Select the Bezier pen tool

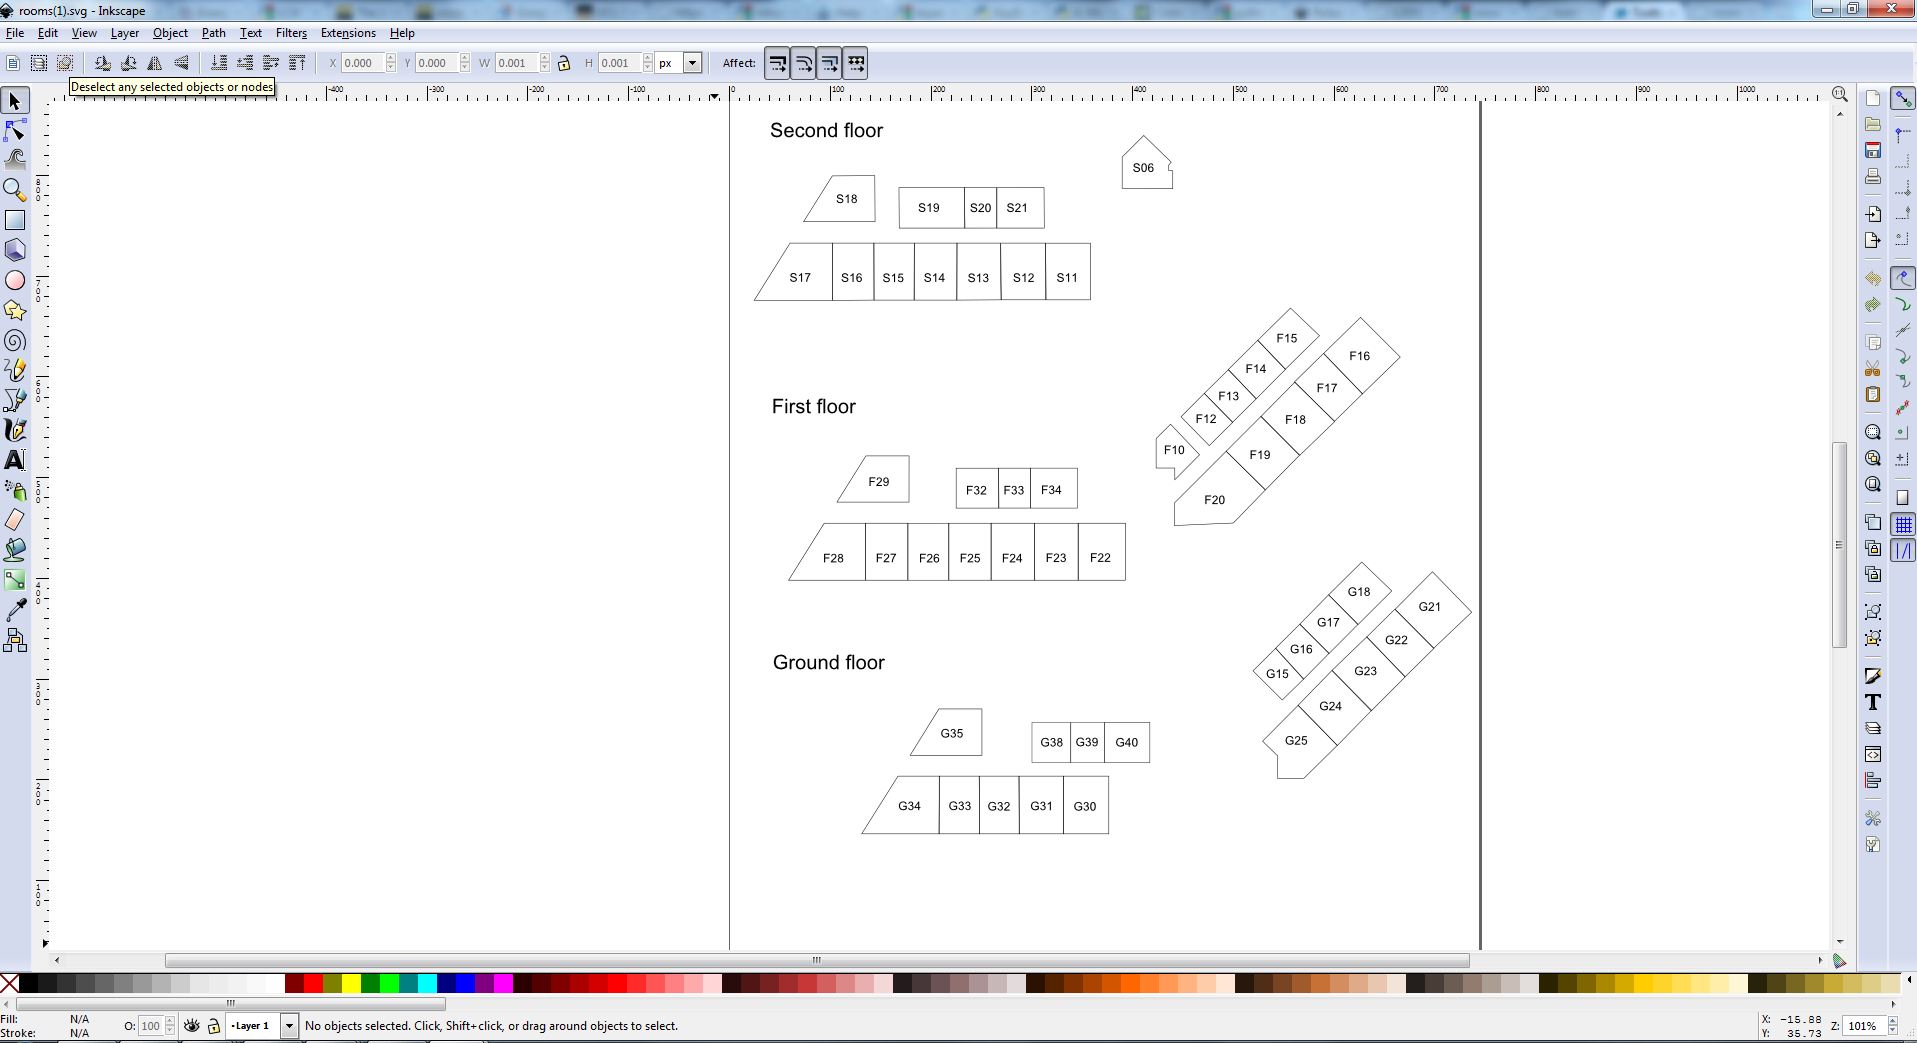coord(15,400)
